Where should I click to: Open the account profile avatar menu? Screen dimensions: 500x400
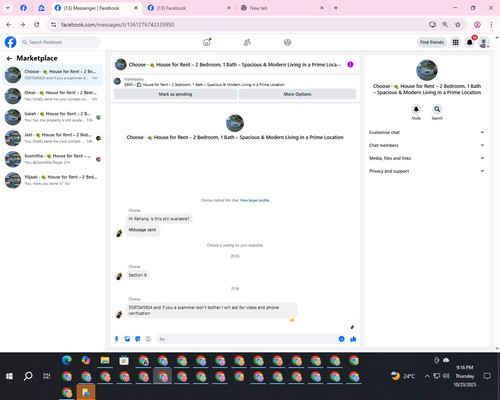tap(484, 42)
